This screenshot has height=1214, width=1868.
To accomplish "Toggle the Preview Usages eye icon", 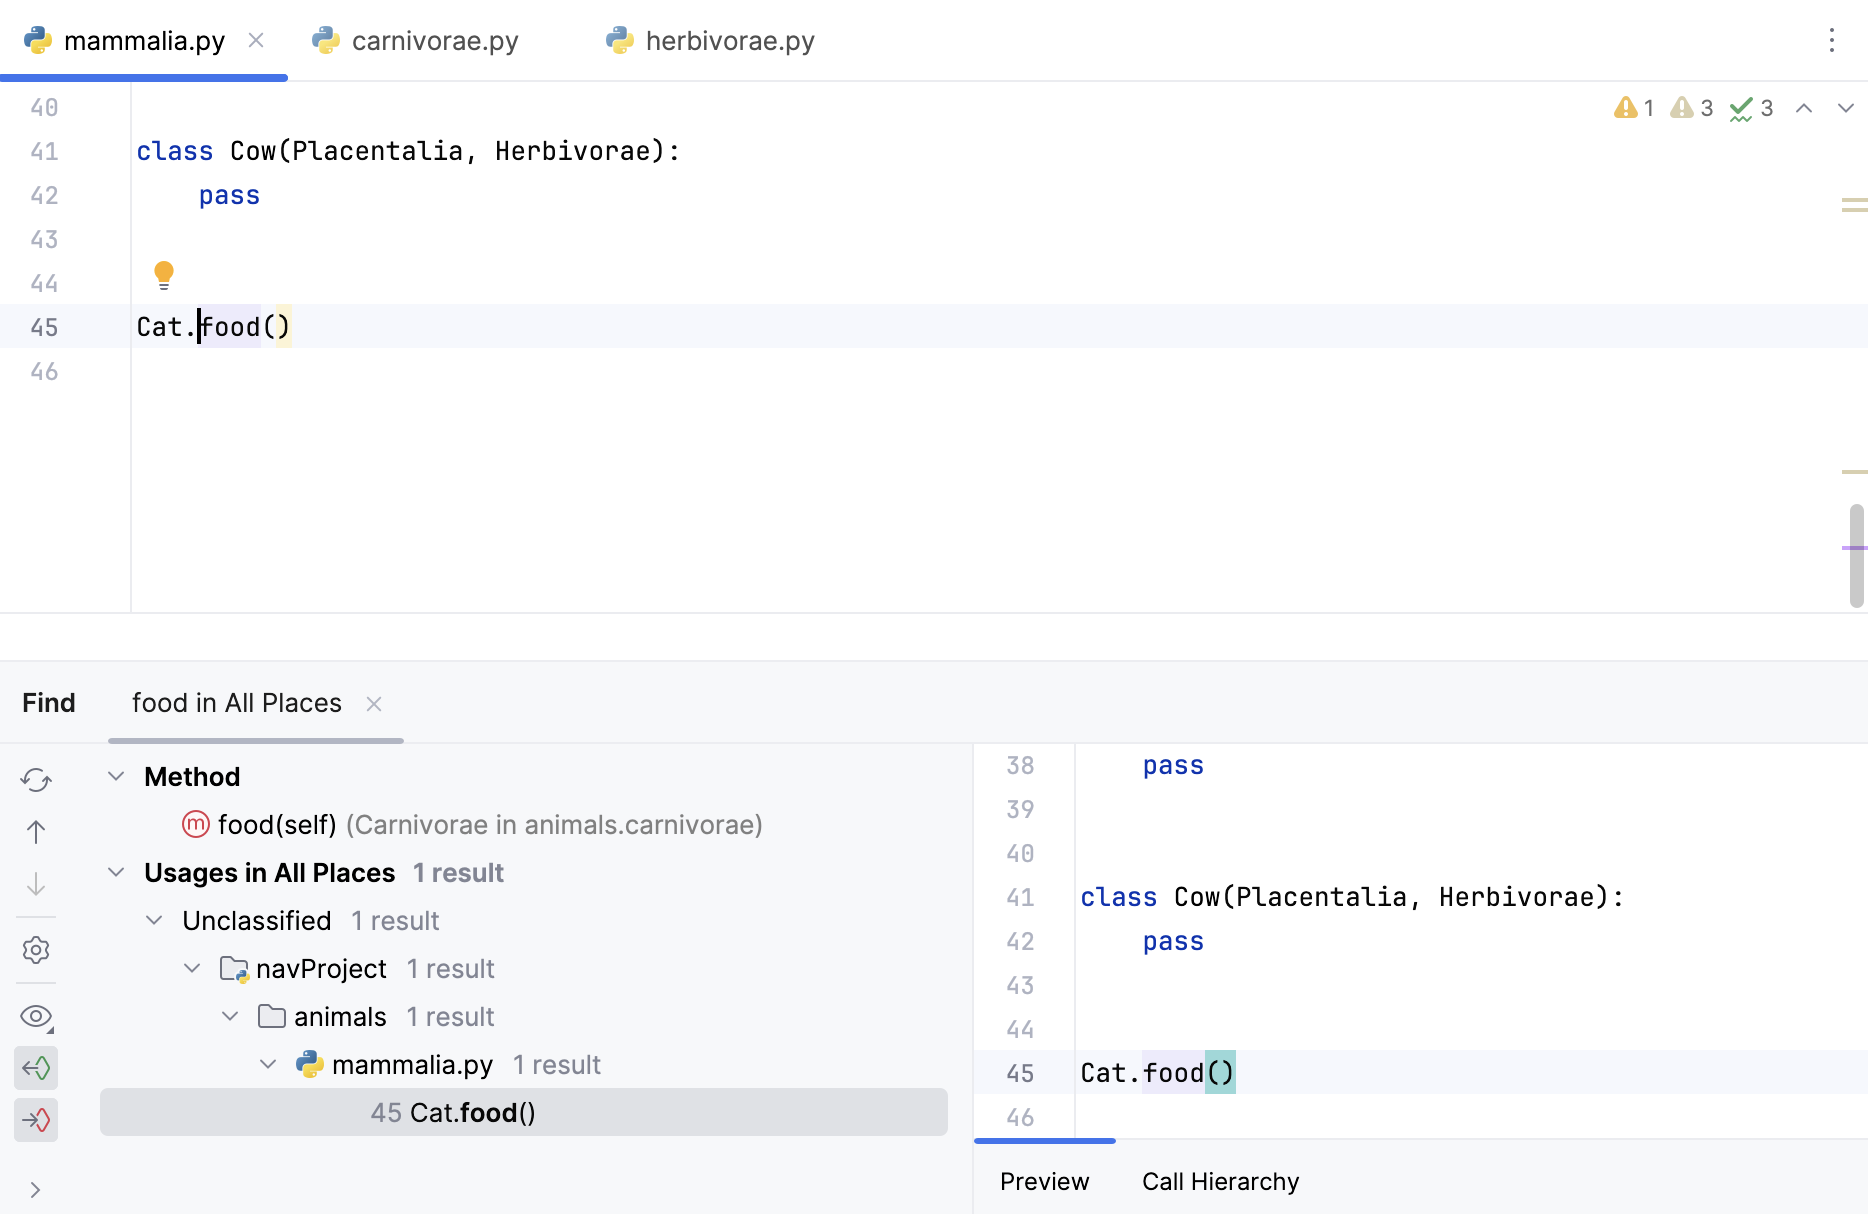I will point(36,1017).
